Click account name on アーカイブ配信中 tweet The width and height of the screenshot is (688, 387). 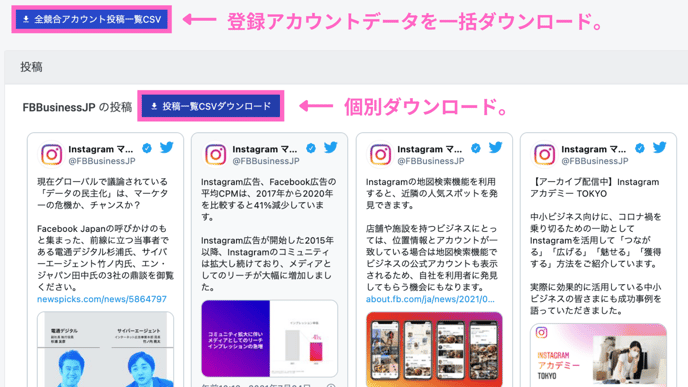[x=593, y=149]
